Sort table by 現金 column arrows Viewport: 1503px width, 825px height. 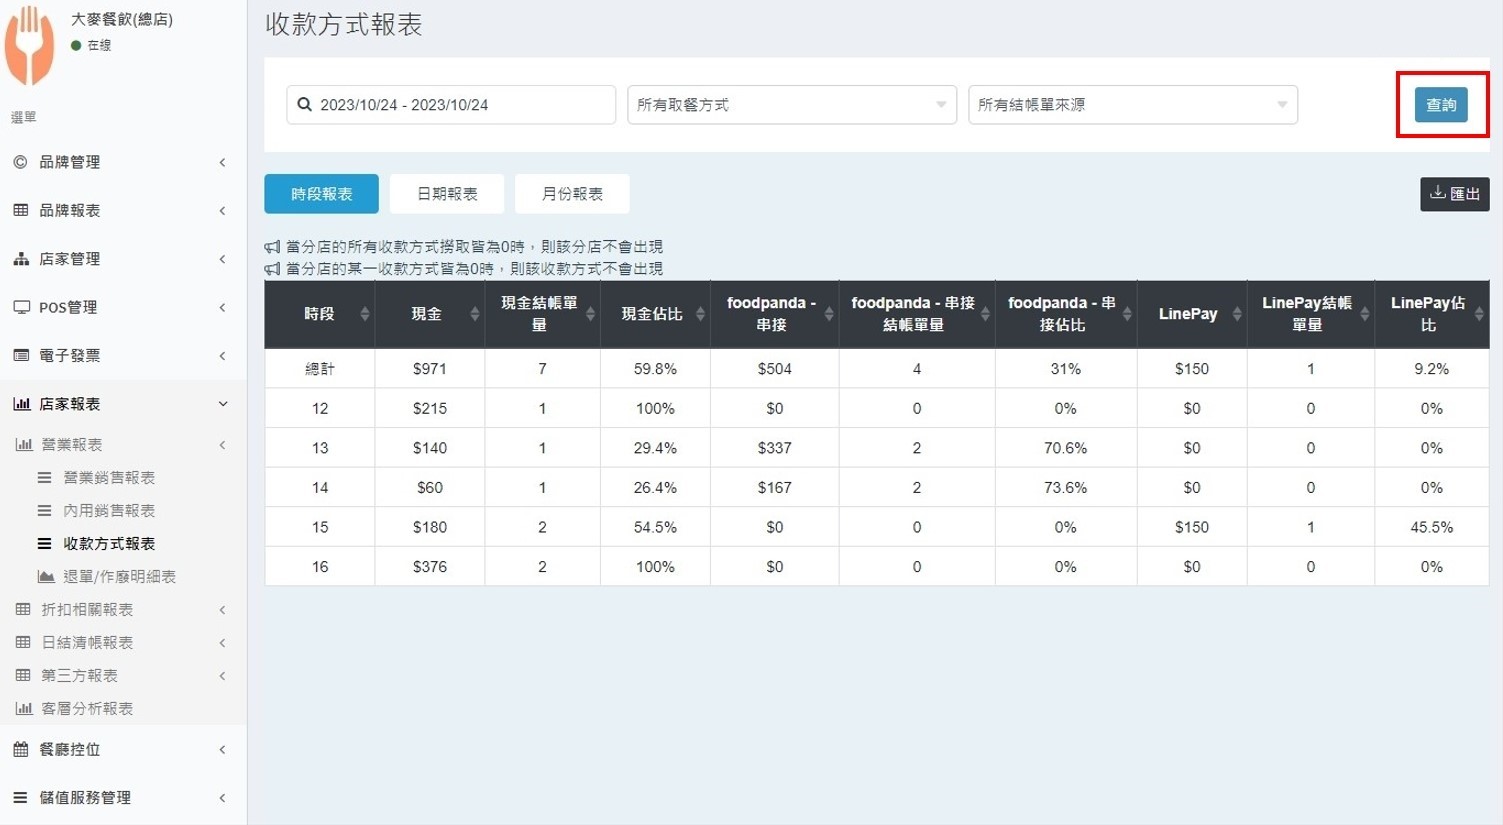[x=474, y=314]
